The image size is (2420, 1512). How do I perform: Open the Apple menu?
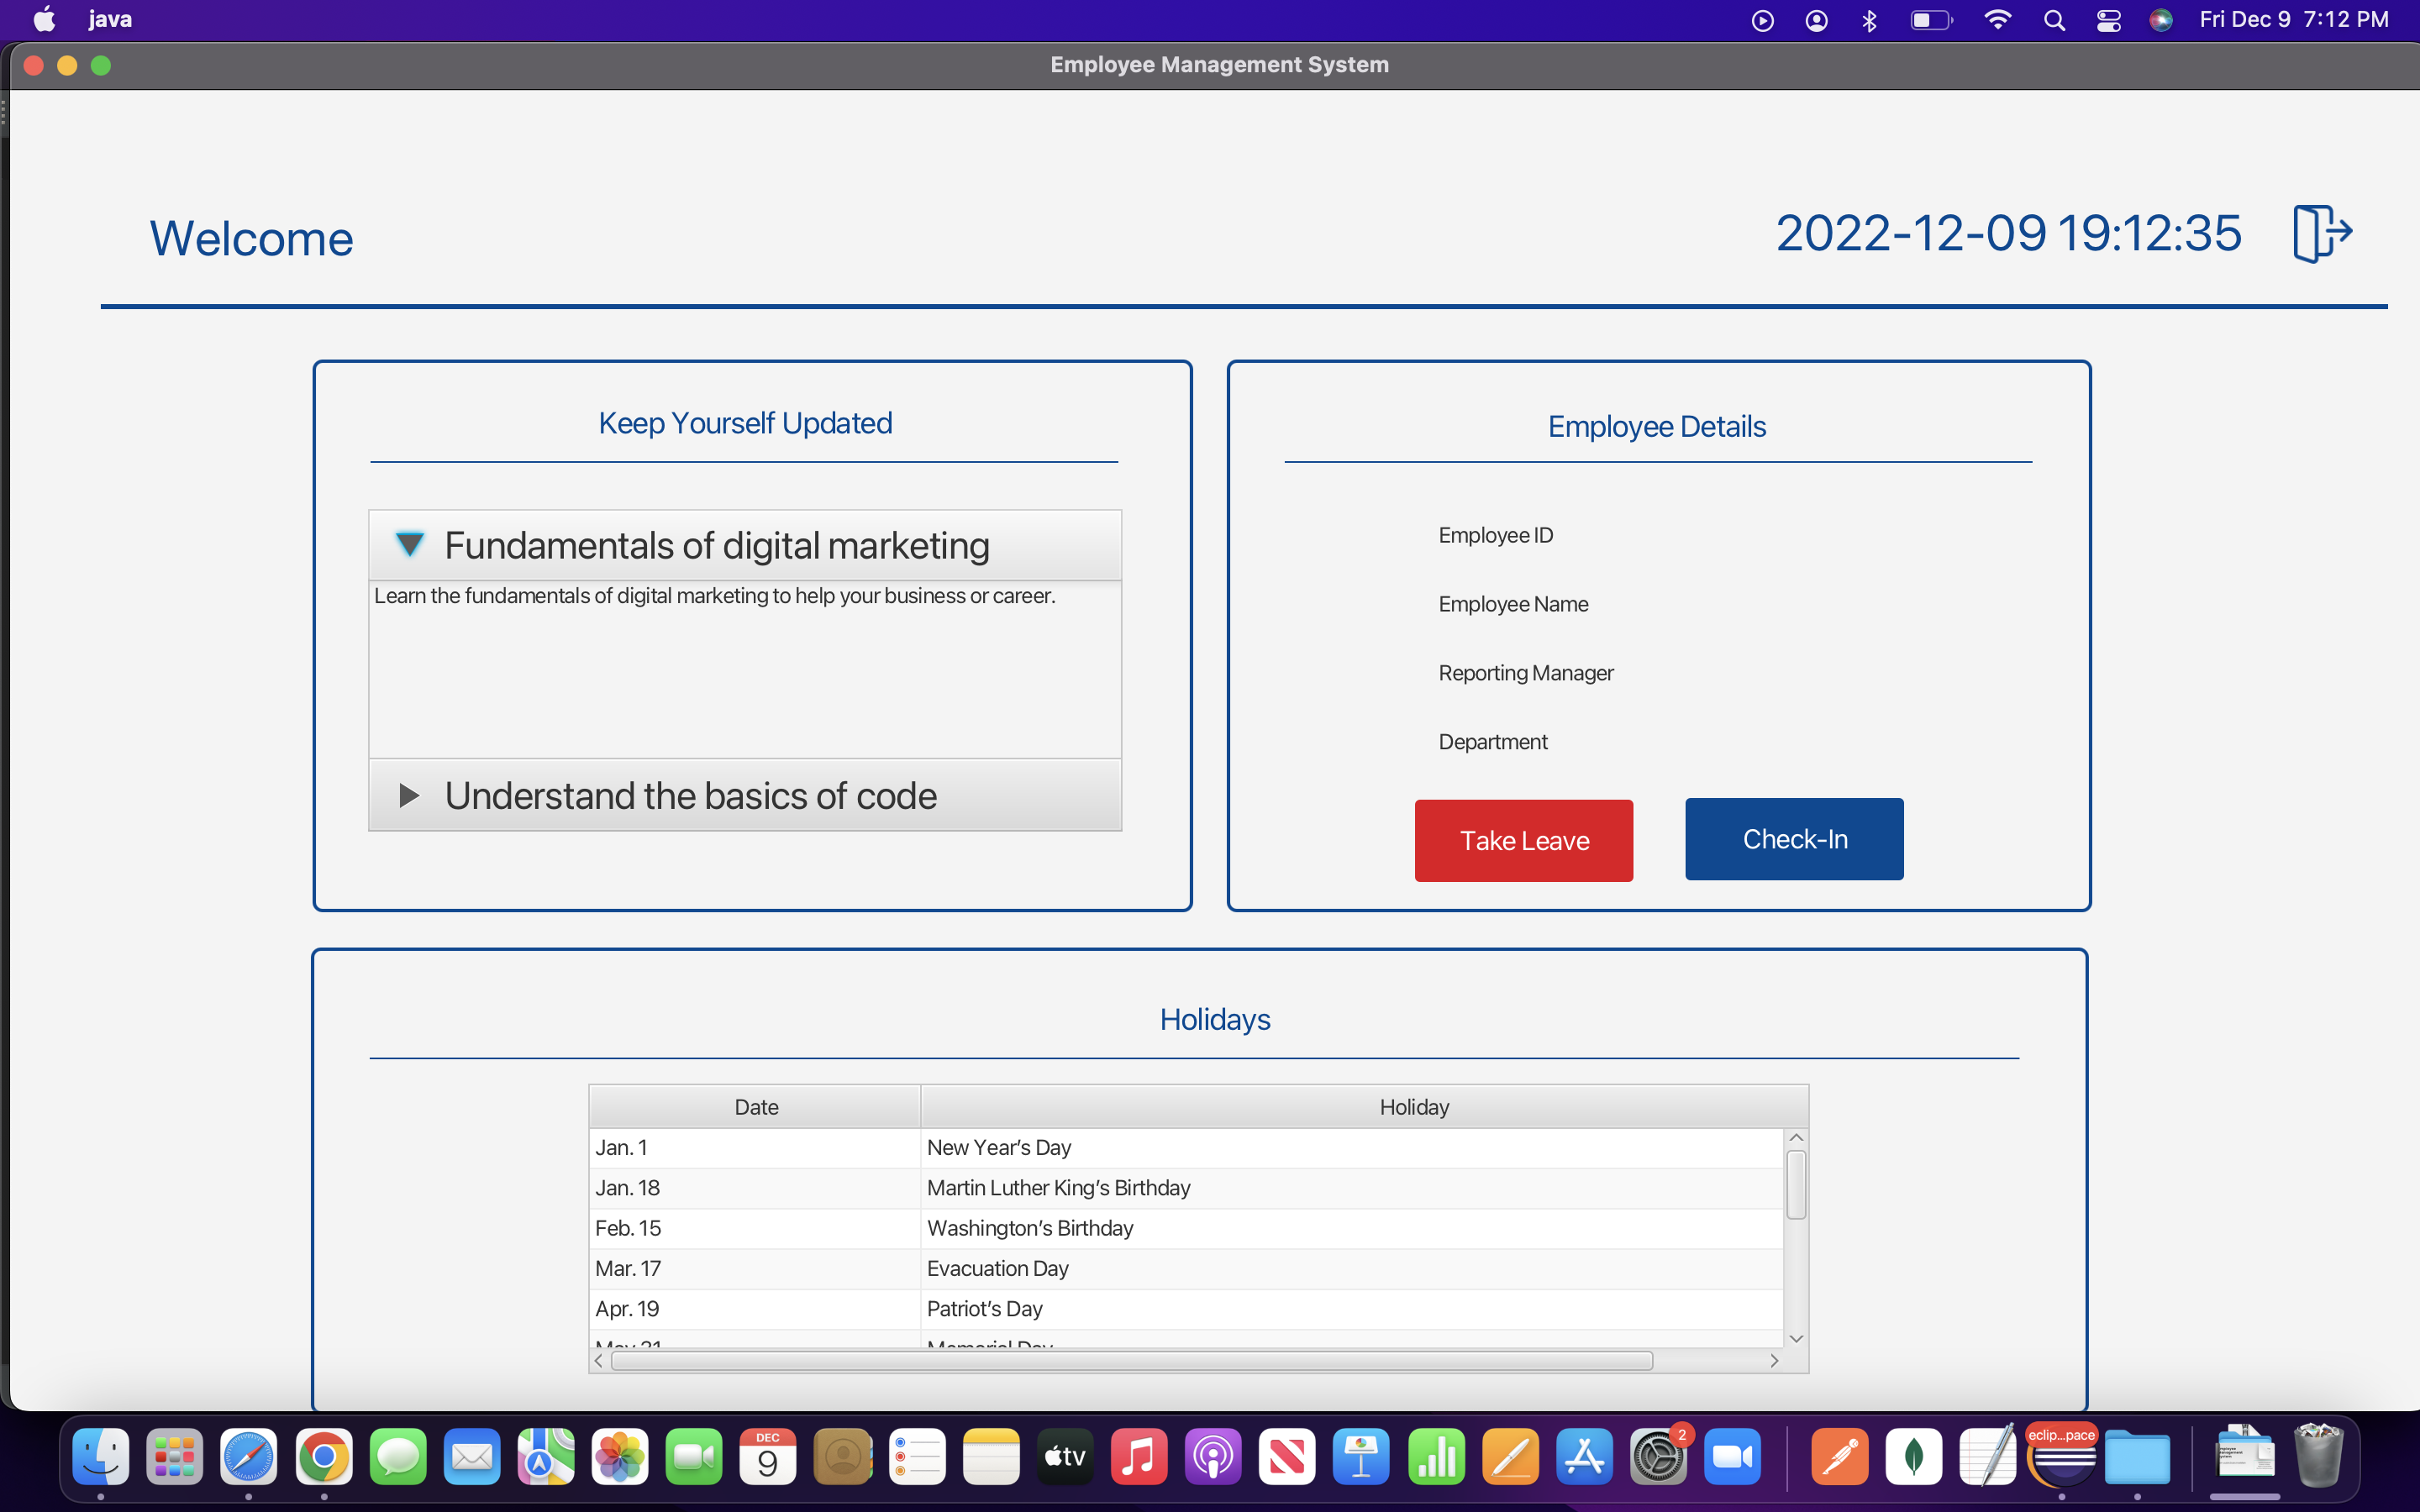click(x=44, y=20)
